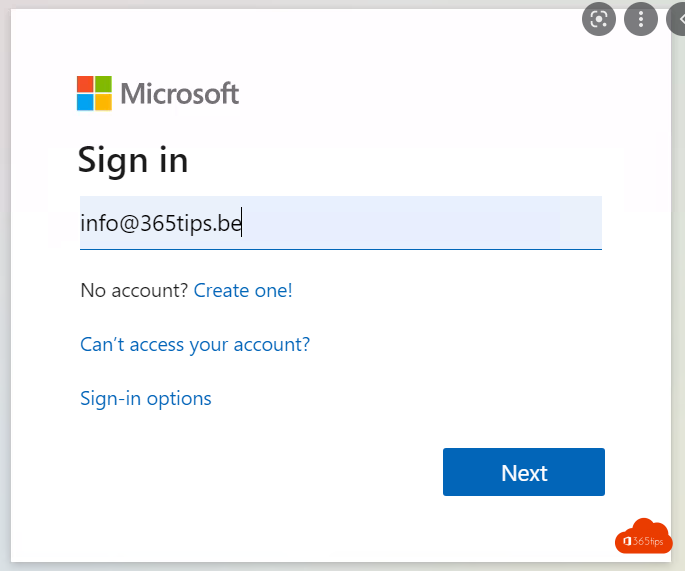Click the Microsoft wordmark text
This screenshot has width=685, height=571.
(180, 94)
